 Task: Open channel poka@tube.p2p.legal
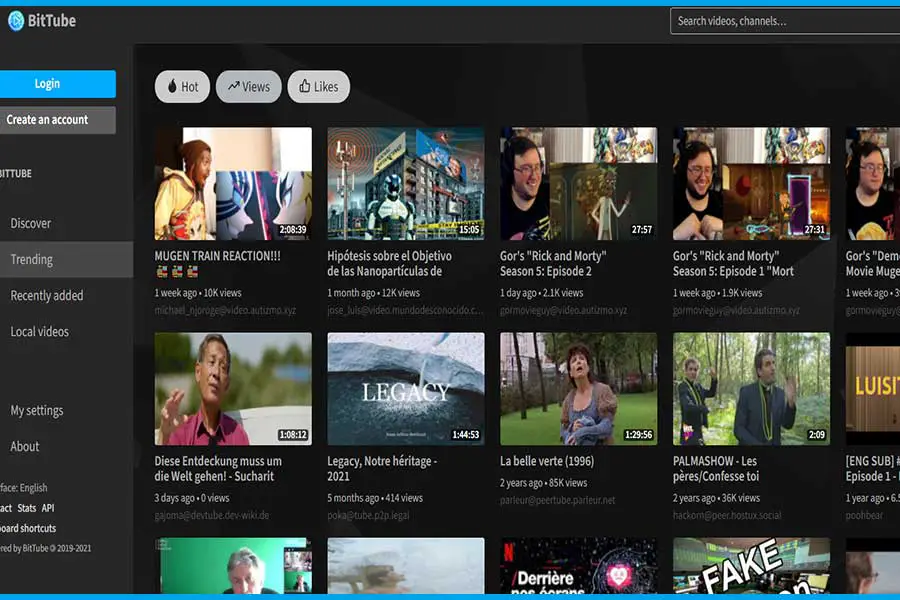click(368, 516)
